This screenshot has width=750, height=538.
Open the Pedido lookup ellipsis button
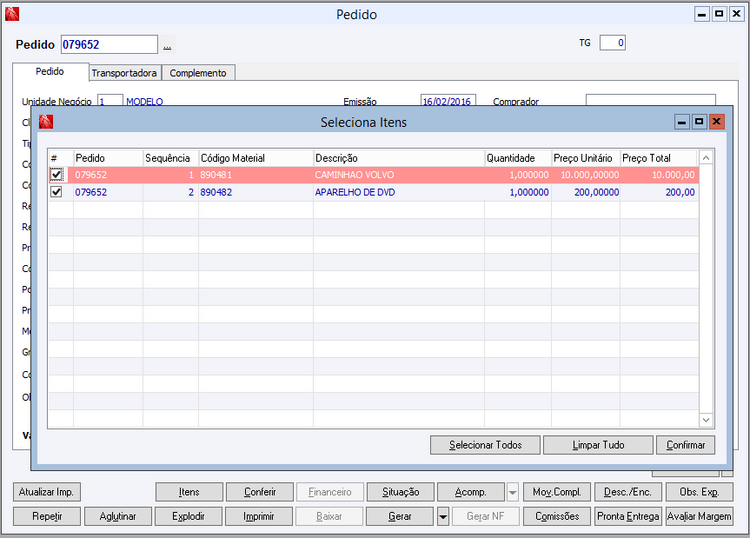point(167,44)
